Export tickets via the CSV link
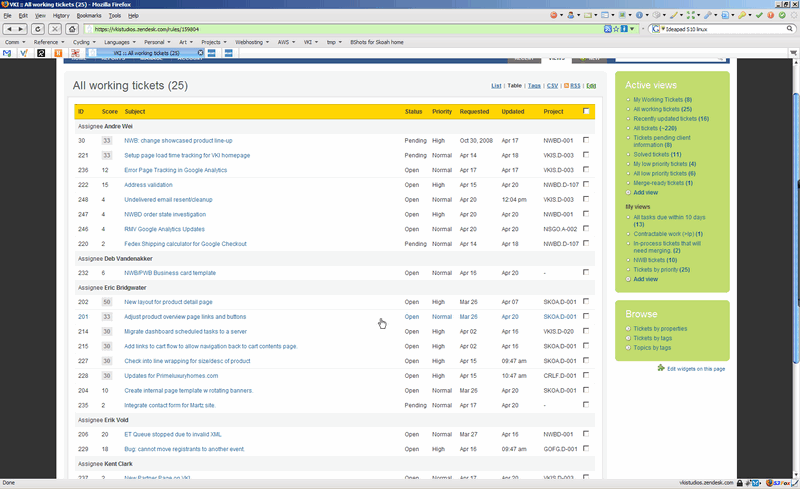 click(x=553, y=86)
